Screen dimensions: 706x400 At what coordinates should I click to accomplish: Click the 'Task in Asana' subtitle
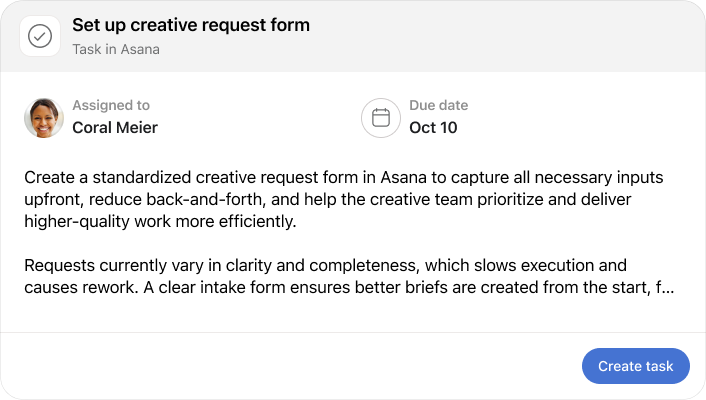tap(116, 49)
